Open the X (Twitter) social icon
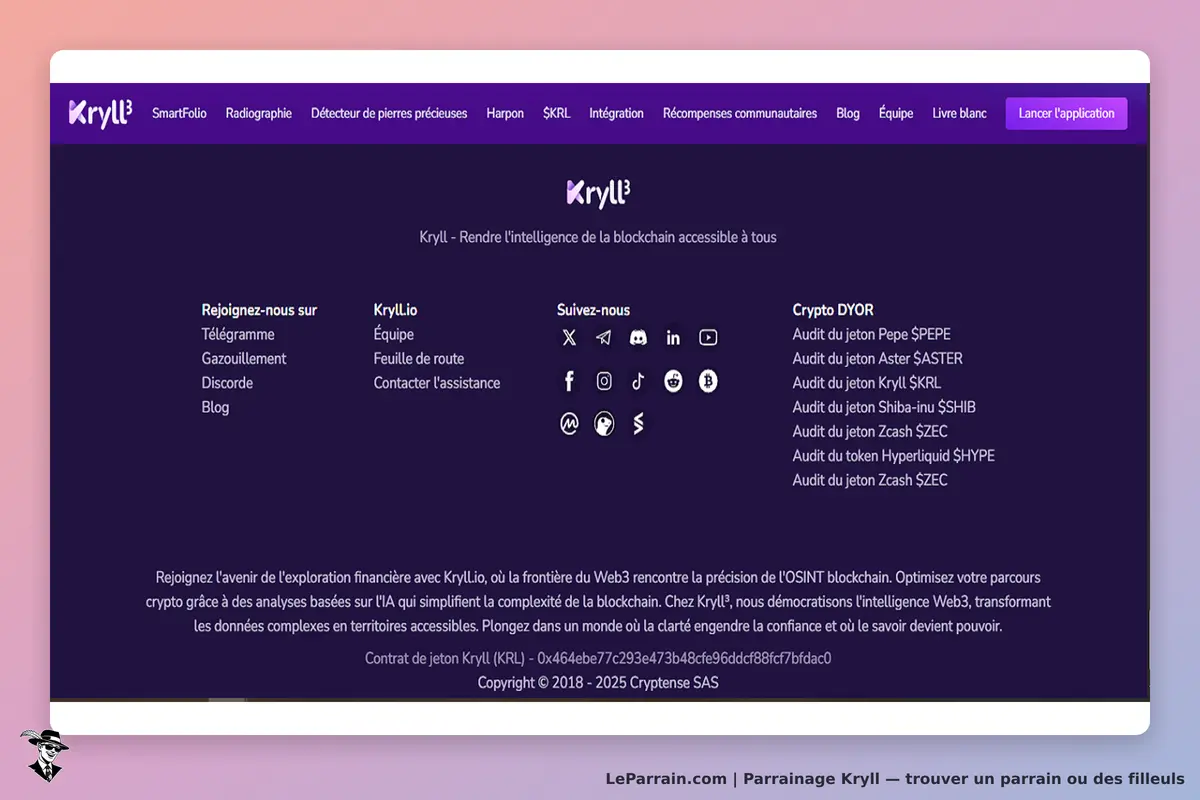Image resolution: width=1200 pixels, height=800 pixels. [x=569, y=338]
